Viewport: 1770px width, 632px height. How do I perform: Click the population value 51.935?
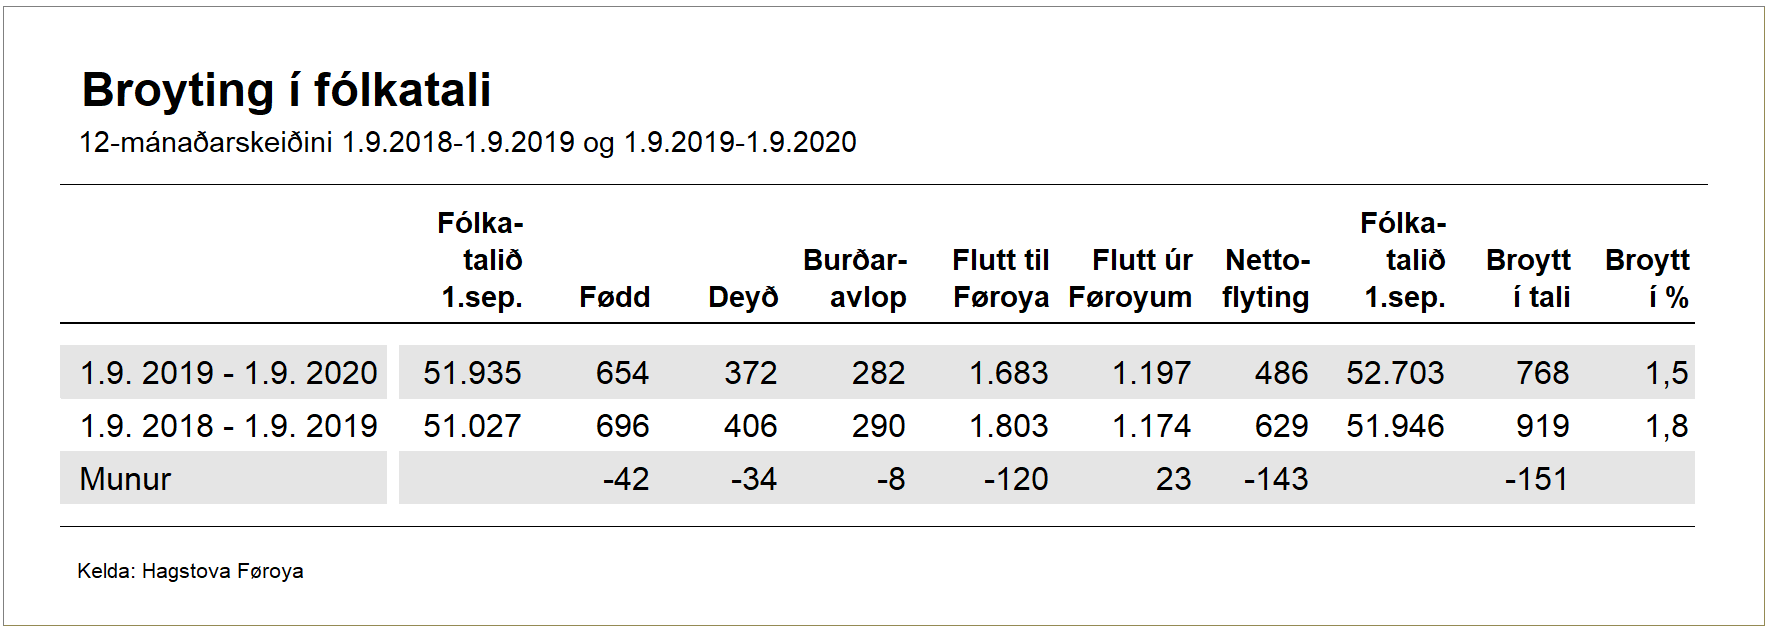(472, 373)
